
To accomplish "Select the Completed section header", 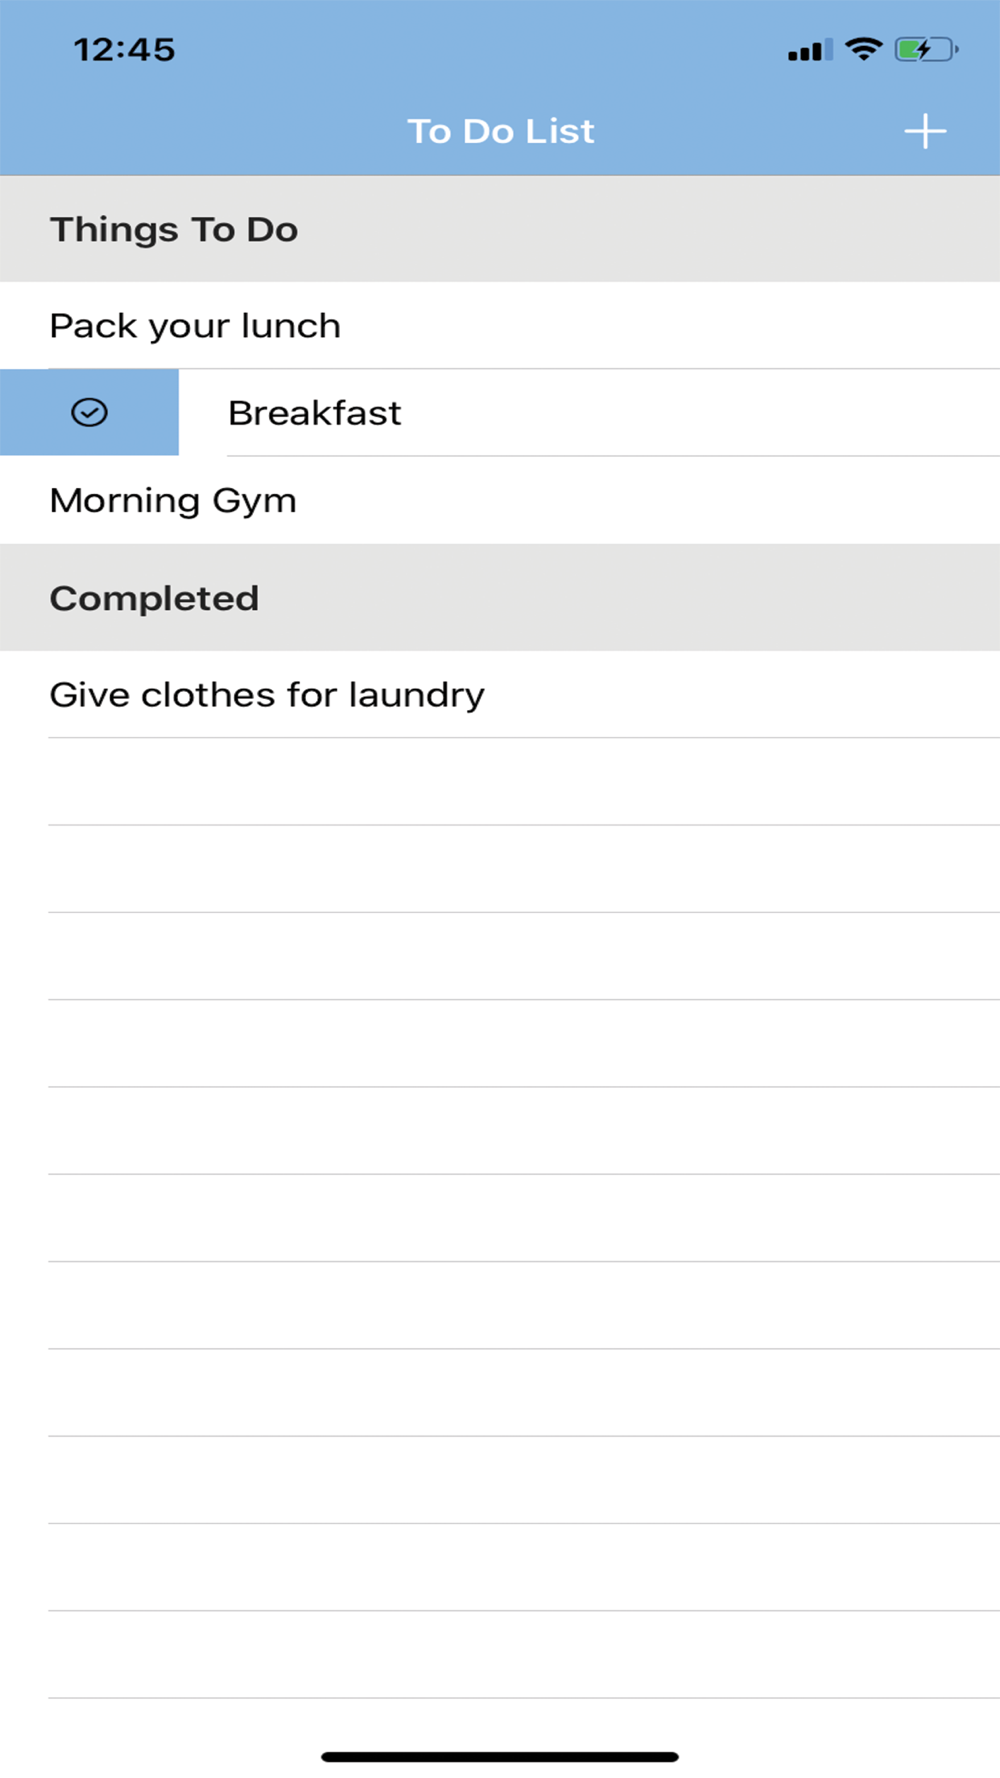I will tap(500, 598).
